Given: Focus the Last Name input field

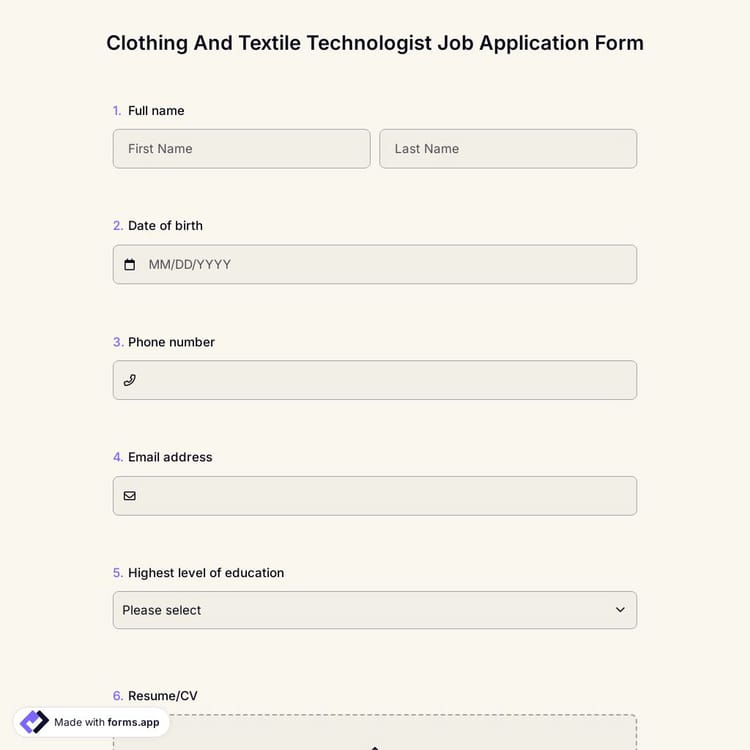Looking at the screenshot, I should point(508,149).
